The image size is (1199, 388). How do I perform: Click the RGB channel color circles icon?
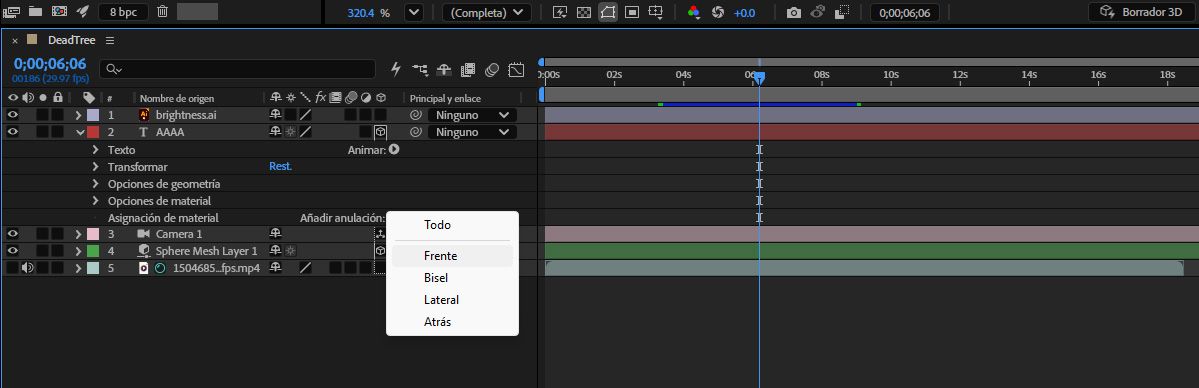[x=694, y=13]
